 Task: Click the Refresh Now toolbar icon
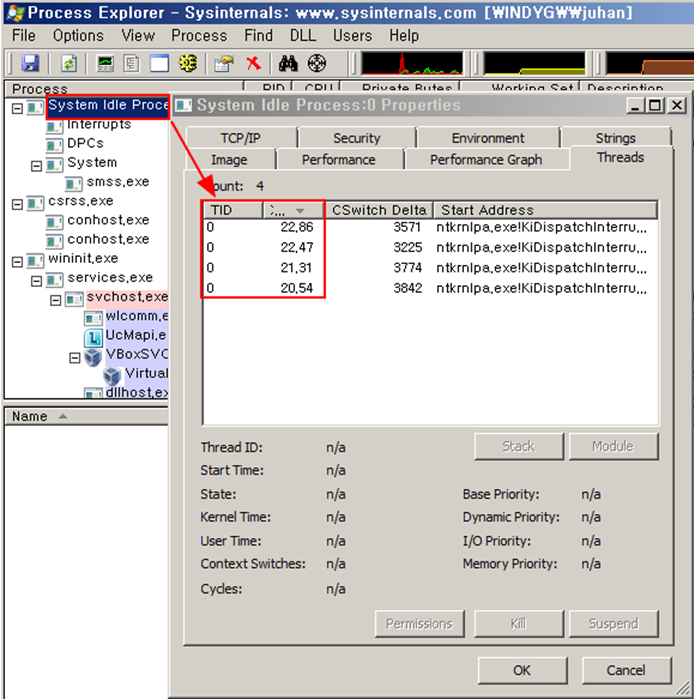click(69, 63)
